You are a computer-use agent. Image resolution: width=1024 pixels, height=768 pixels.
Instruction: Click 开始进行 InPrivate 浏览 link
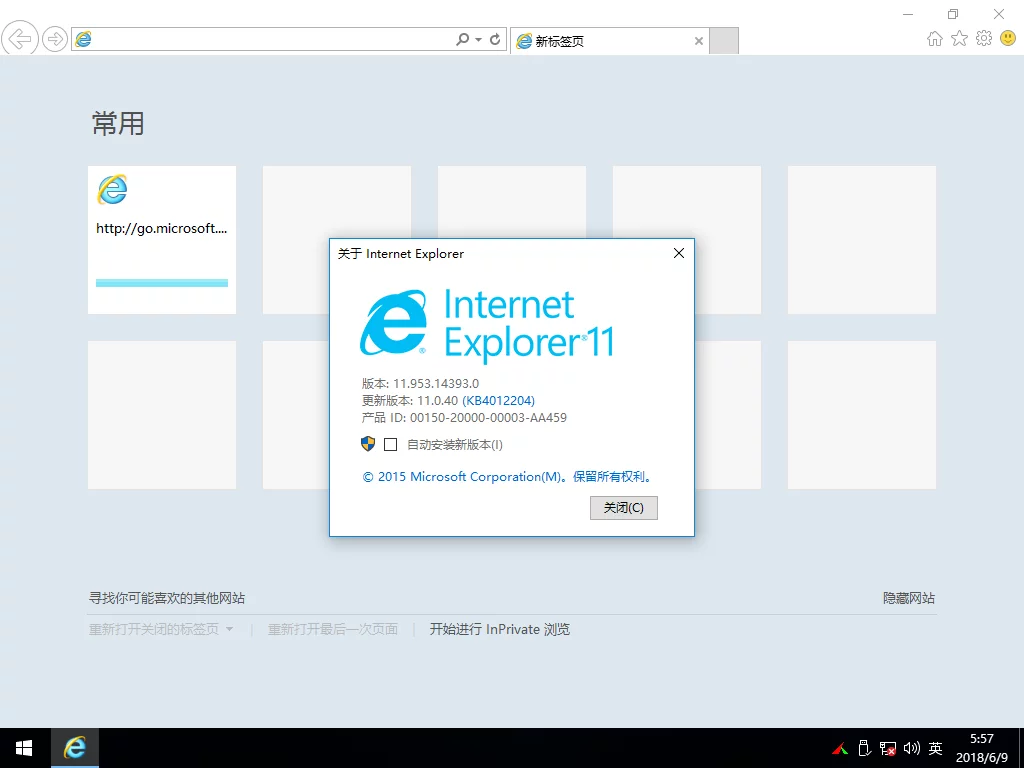(x=499, y=629)
